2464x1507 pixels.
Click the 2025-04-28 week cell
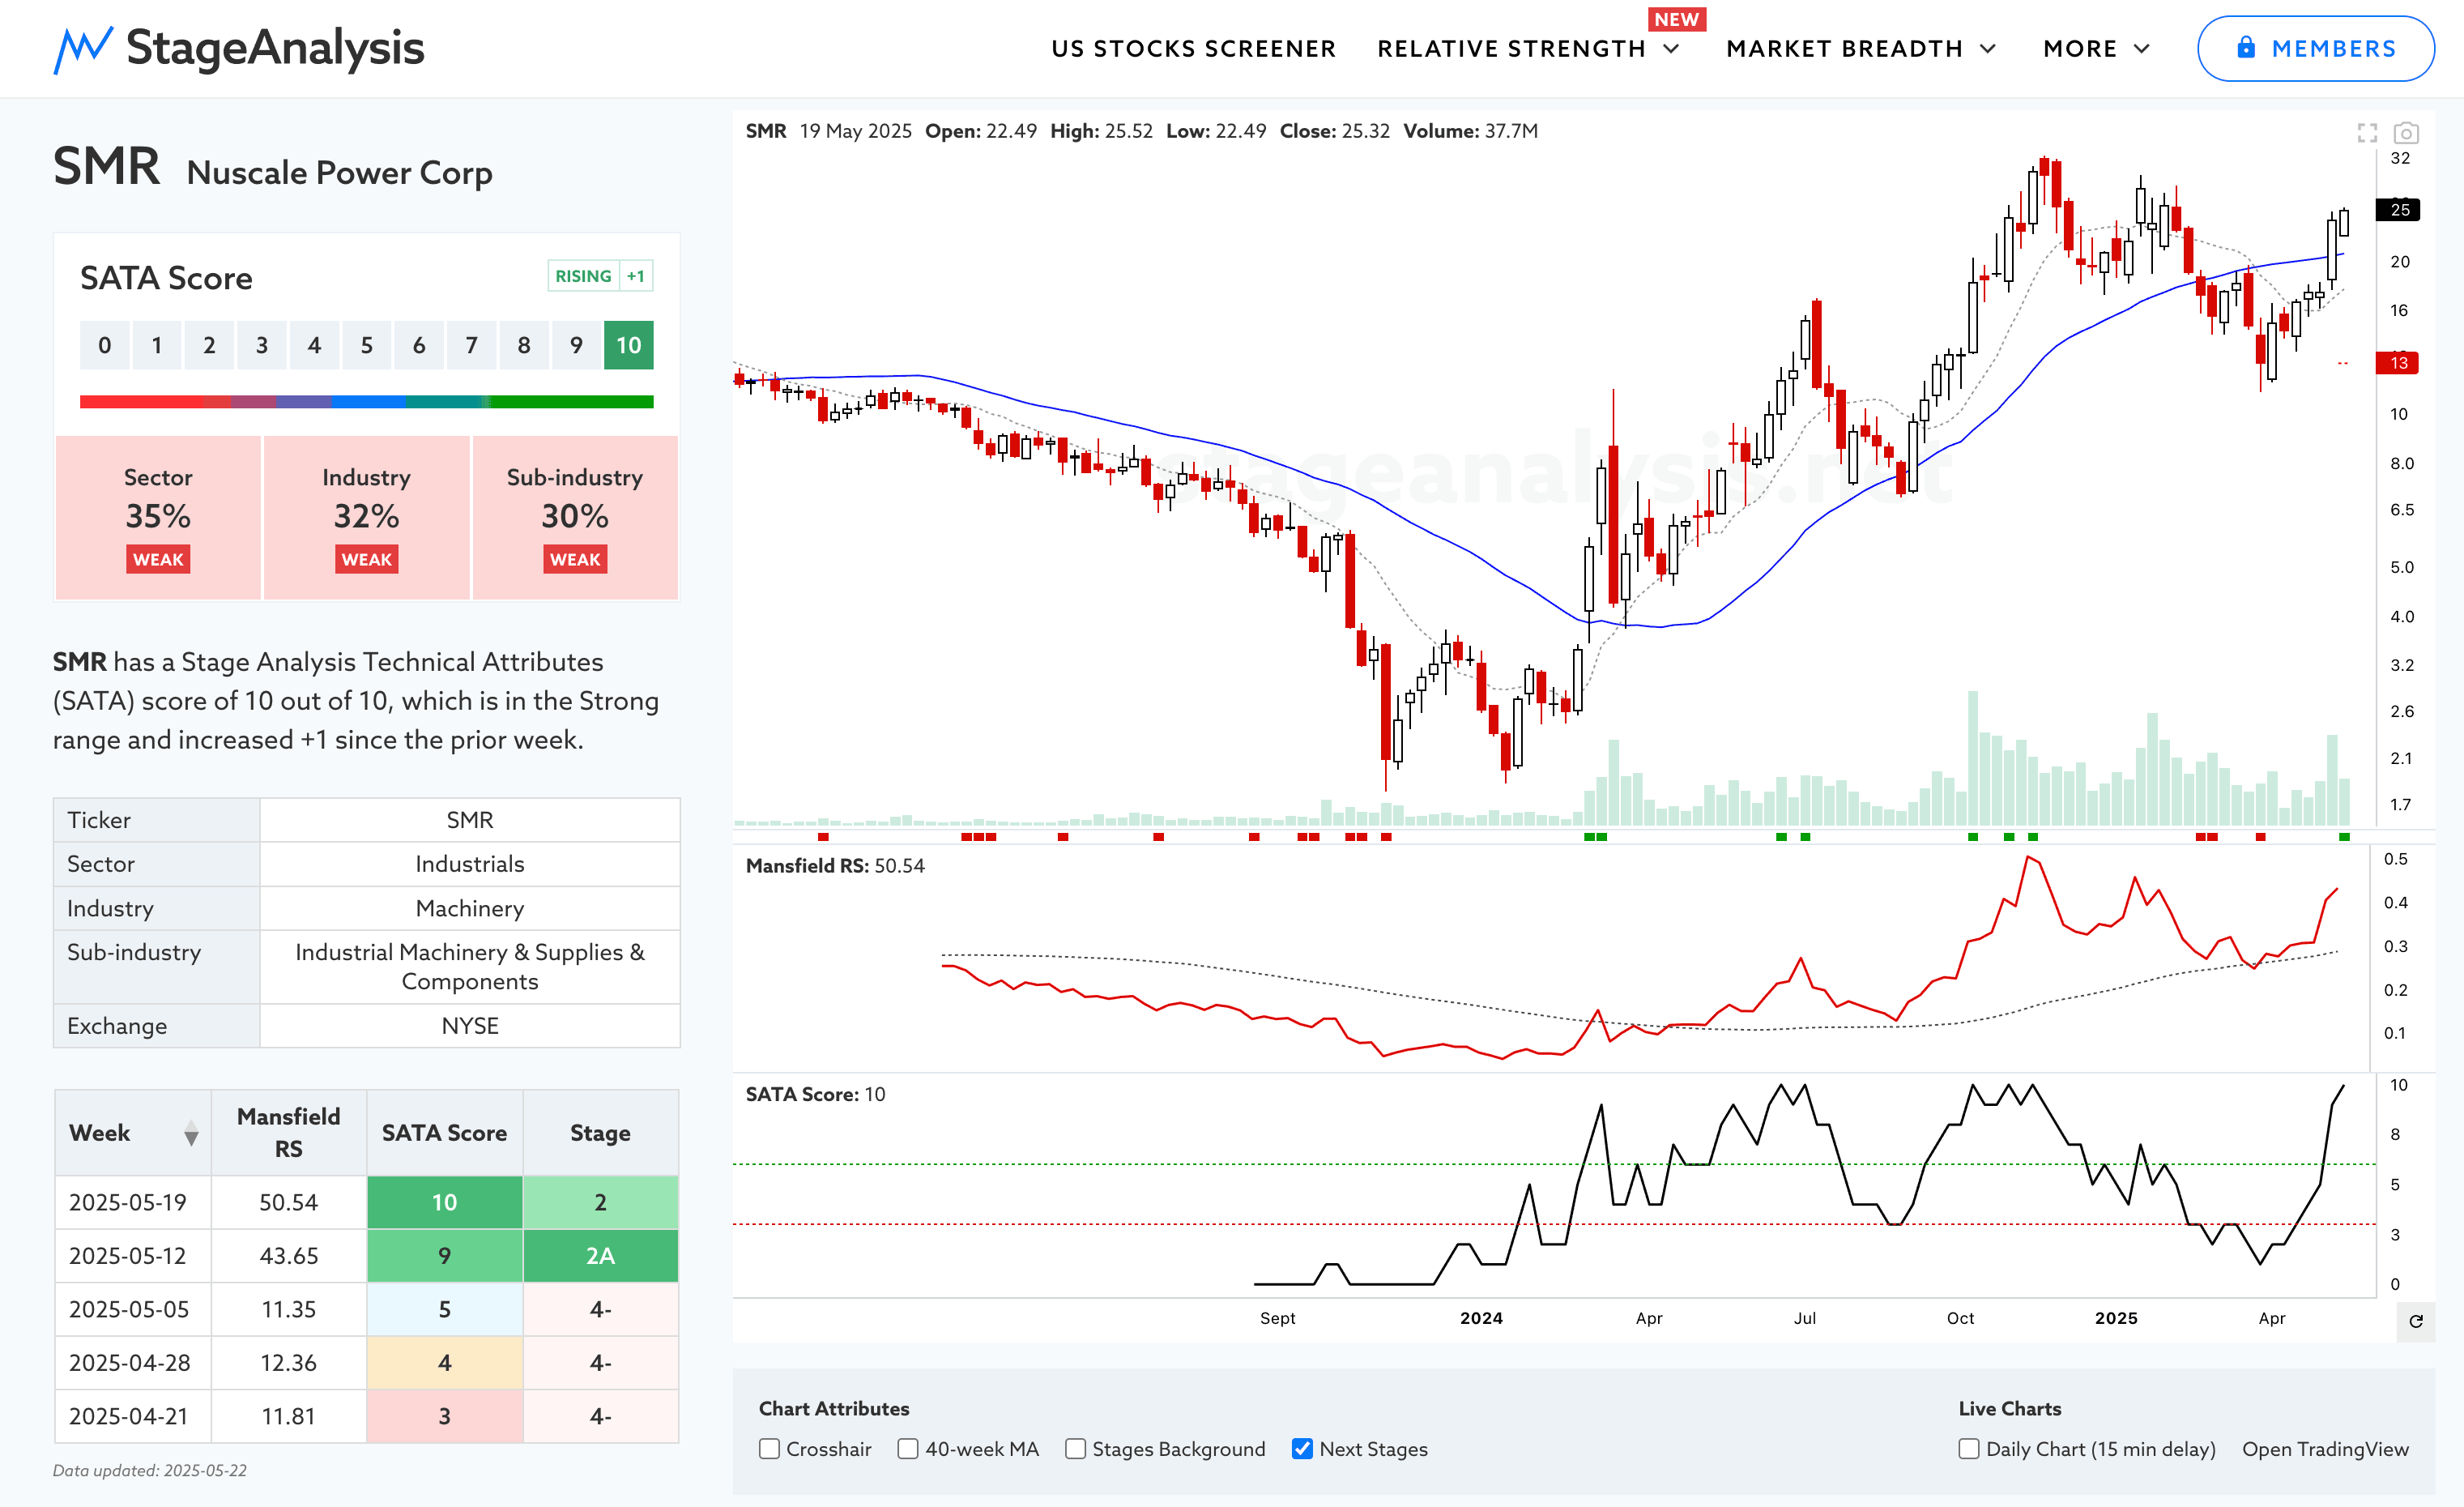pyautogui.click(x=133, y=1363)
